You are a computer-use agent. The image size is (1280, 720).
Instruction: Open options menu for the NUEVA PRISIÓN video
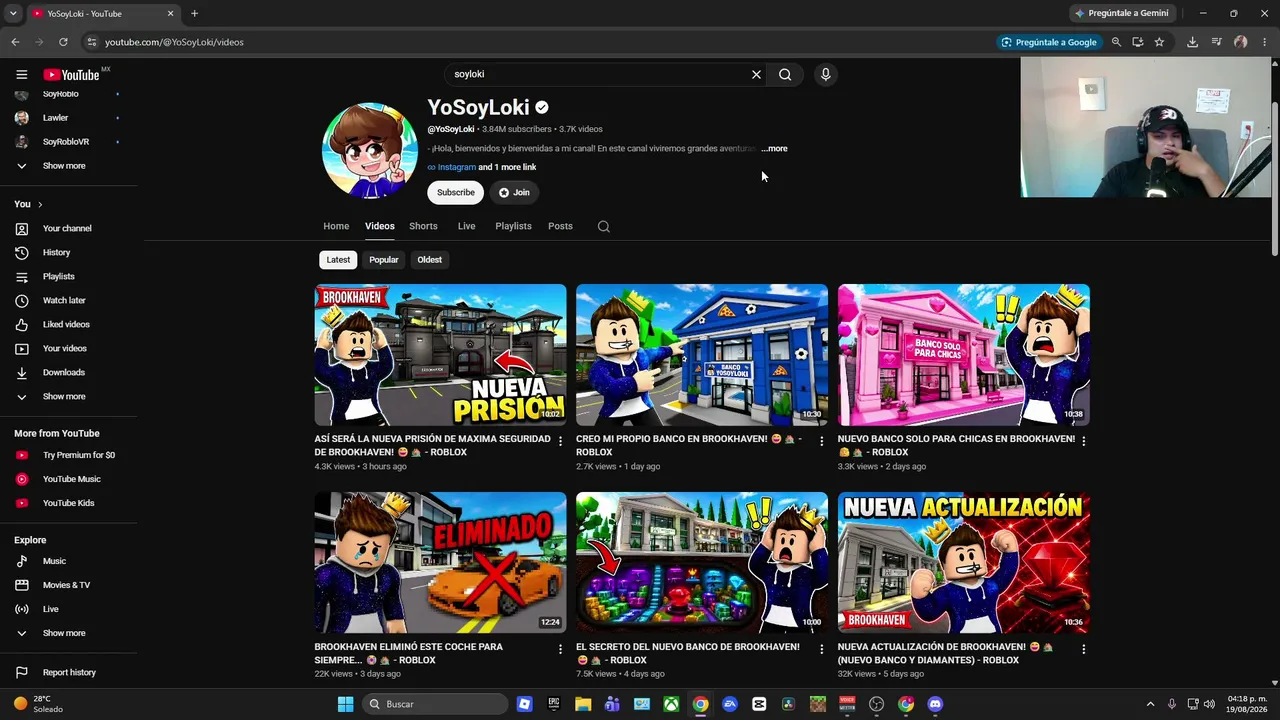point(560,441)
